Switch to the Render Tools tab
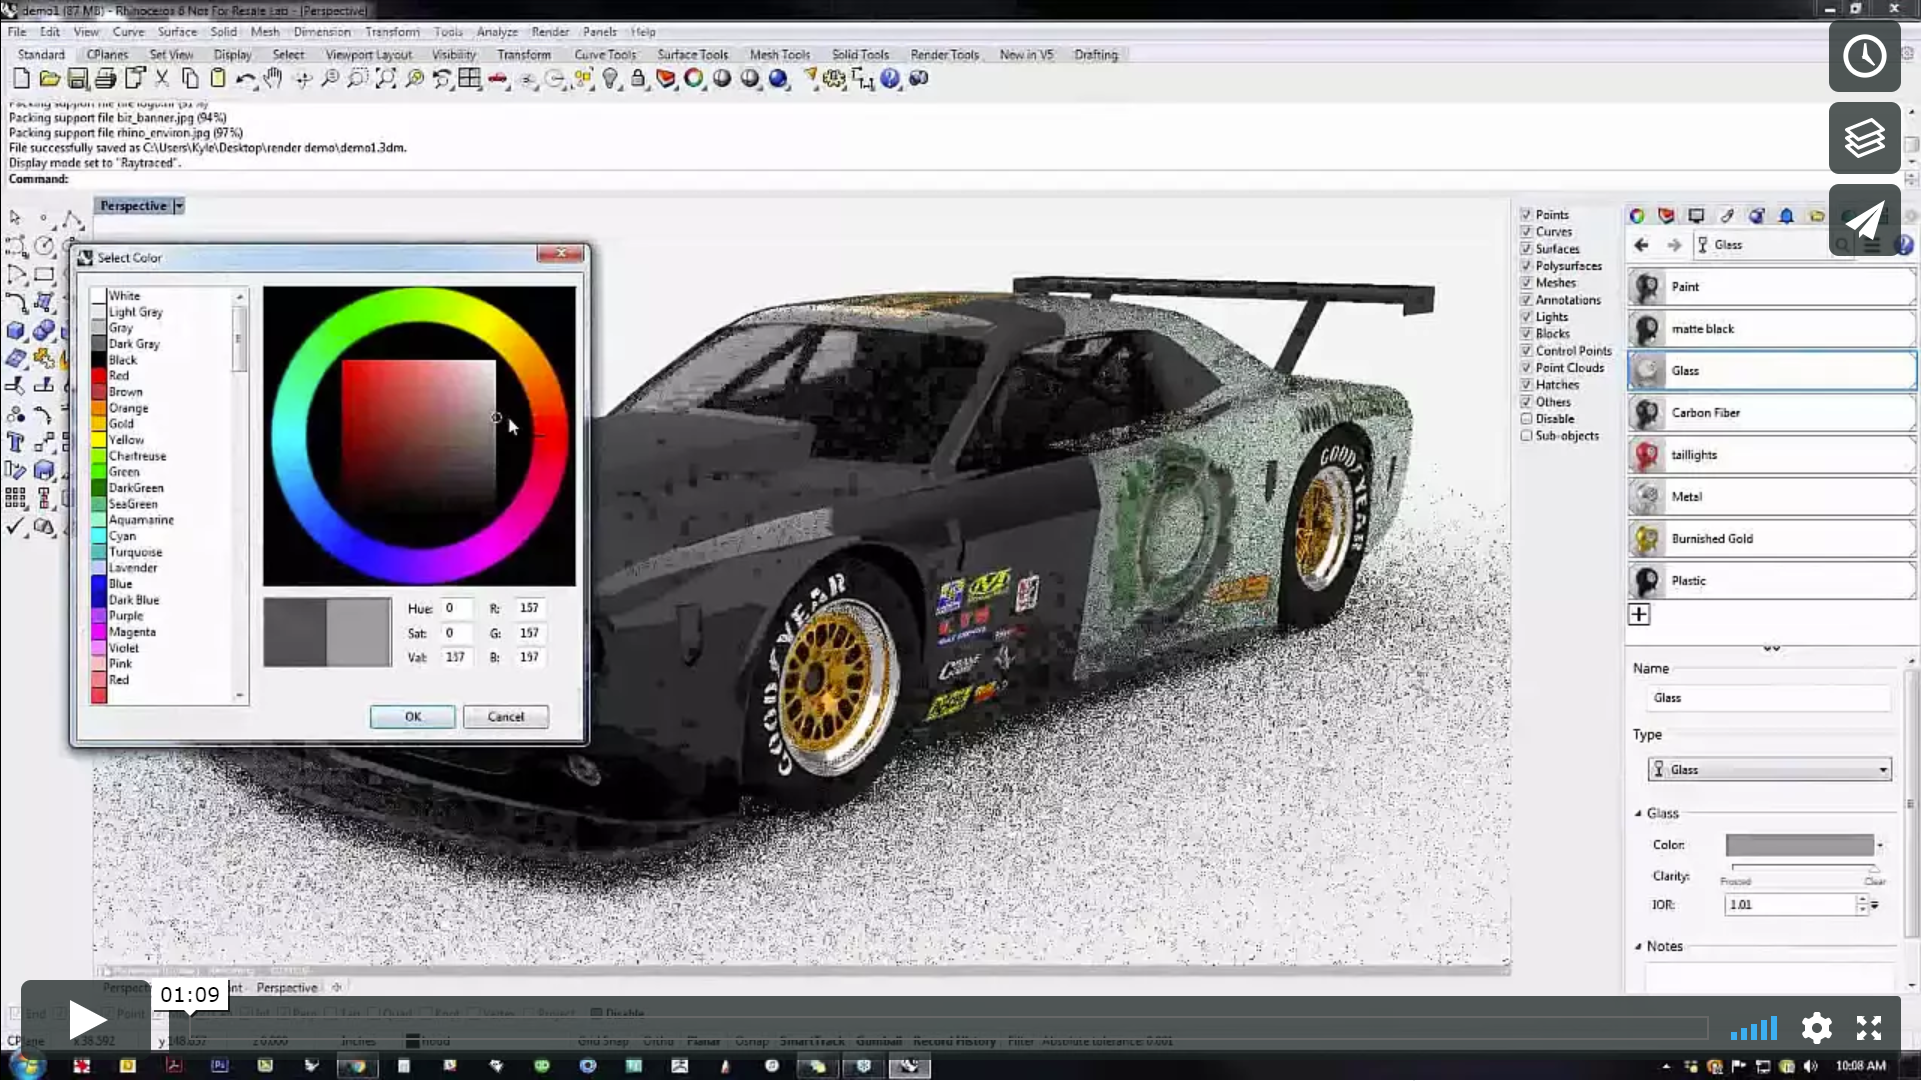This screenshot has height=1081, width=1921. (x=944, y=55)
